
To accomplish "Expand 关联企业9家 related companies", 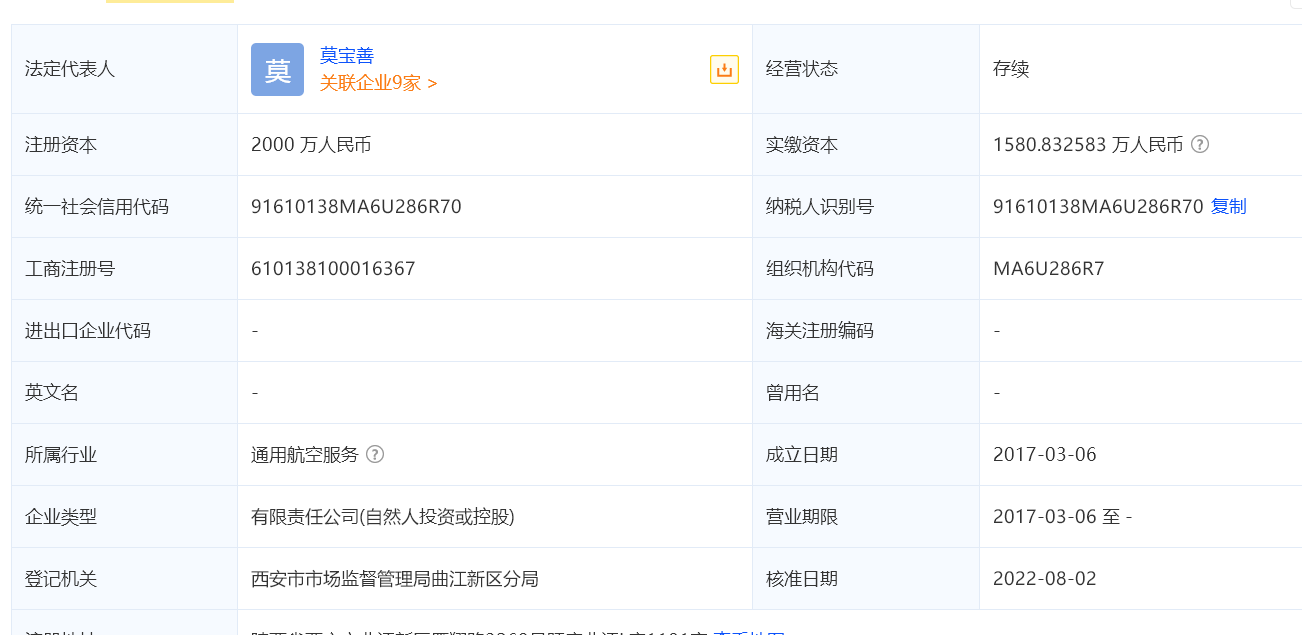I will pyautogui.click(x=379, y=83).
